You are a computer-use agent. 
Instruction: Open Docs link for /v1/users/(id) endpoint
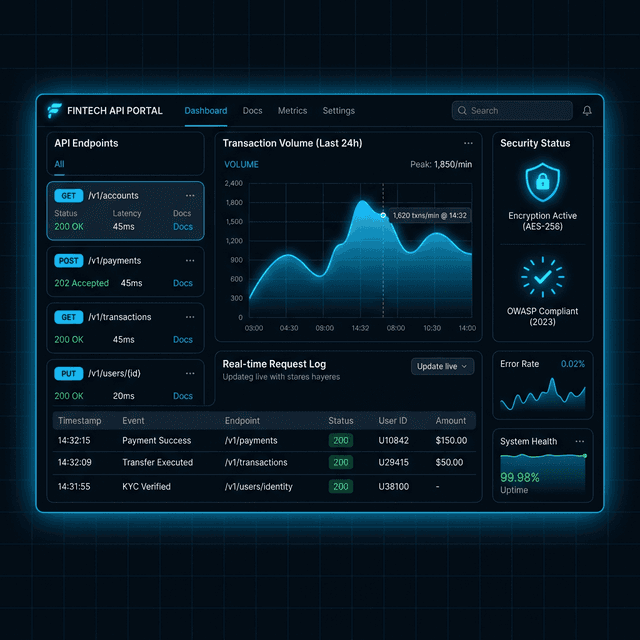coord(183,396)
